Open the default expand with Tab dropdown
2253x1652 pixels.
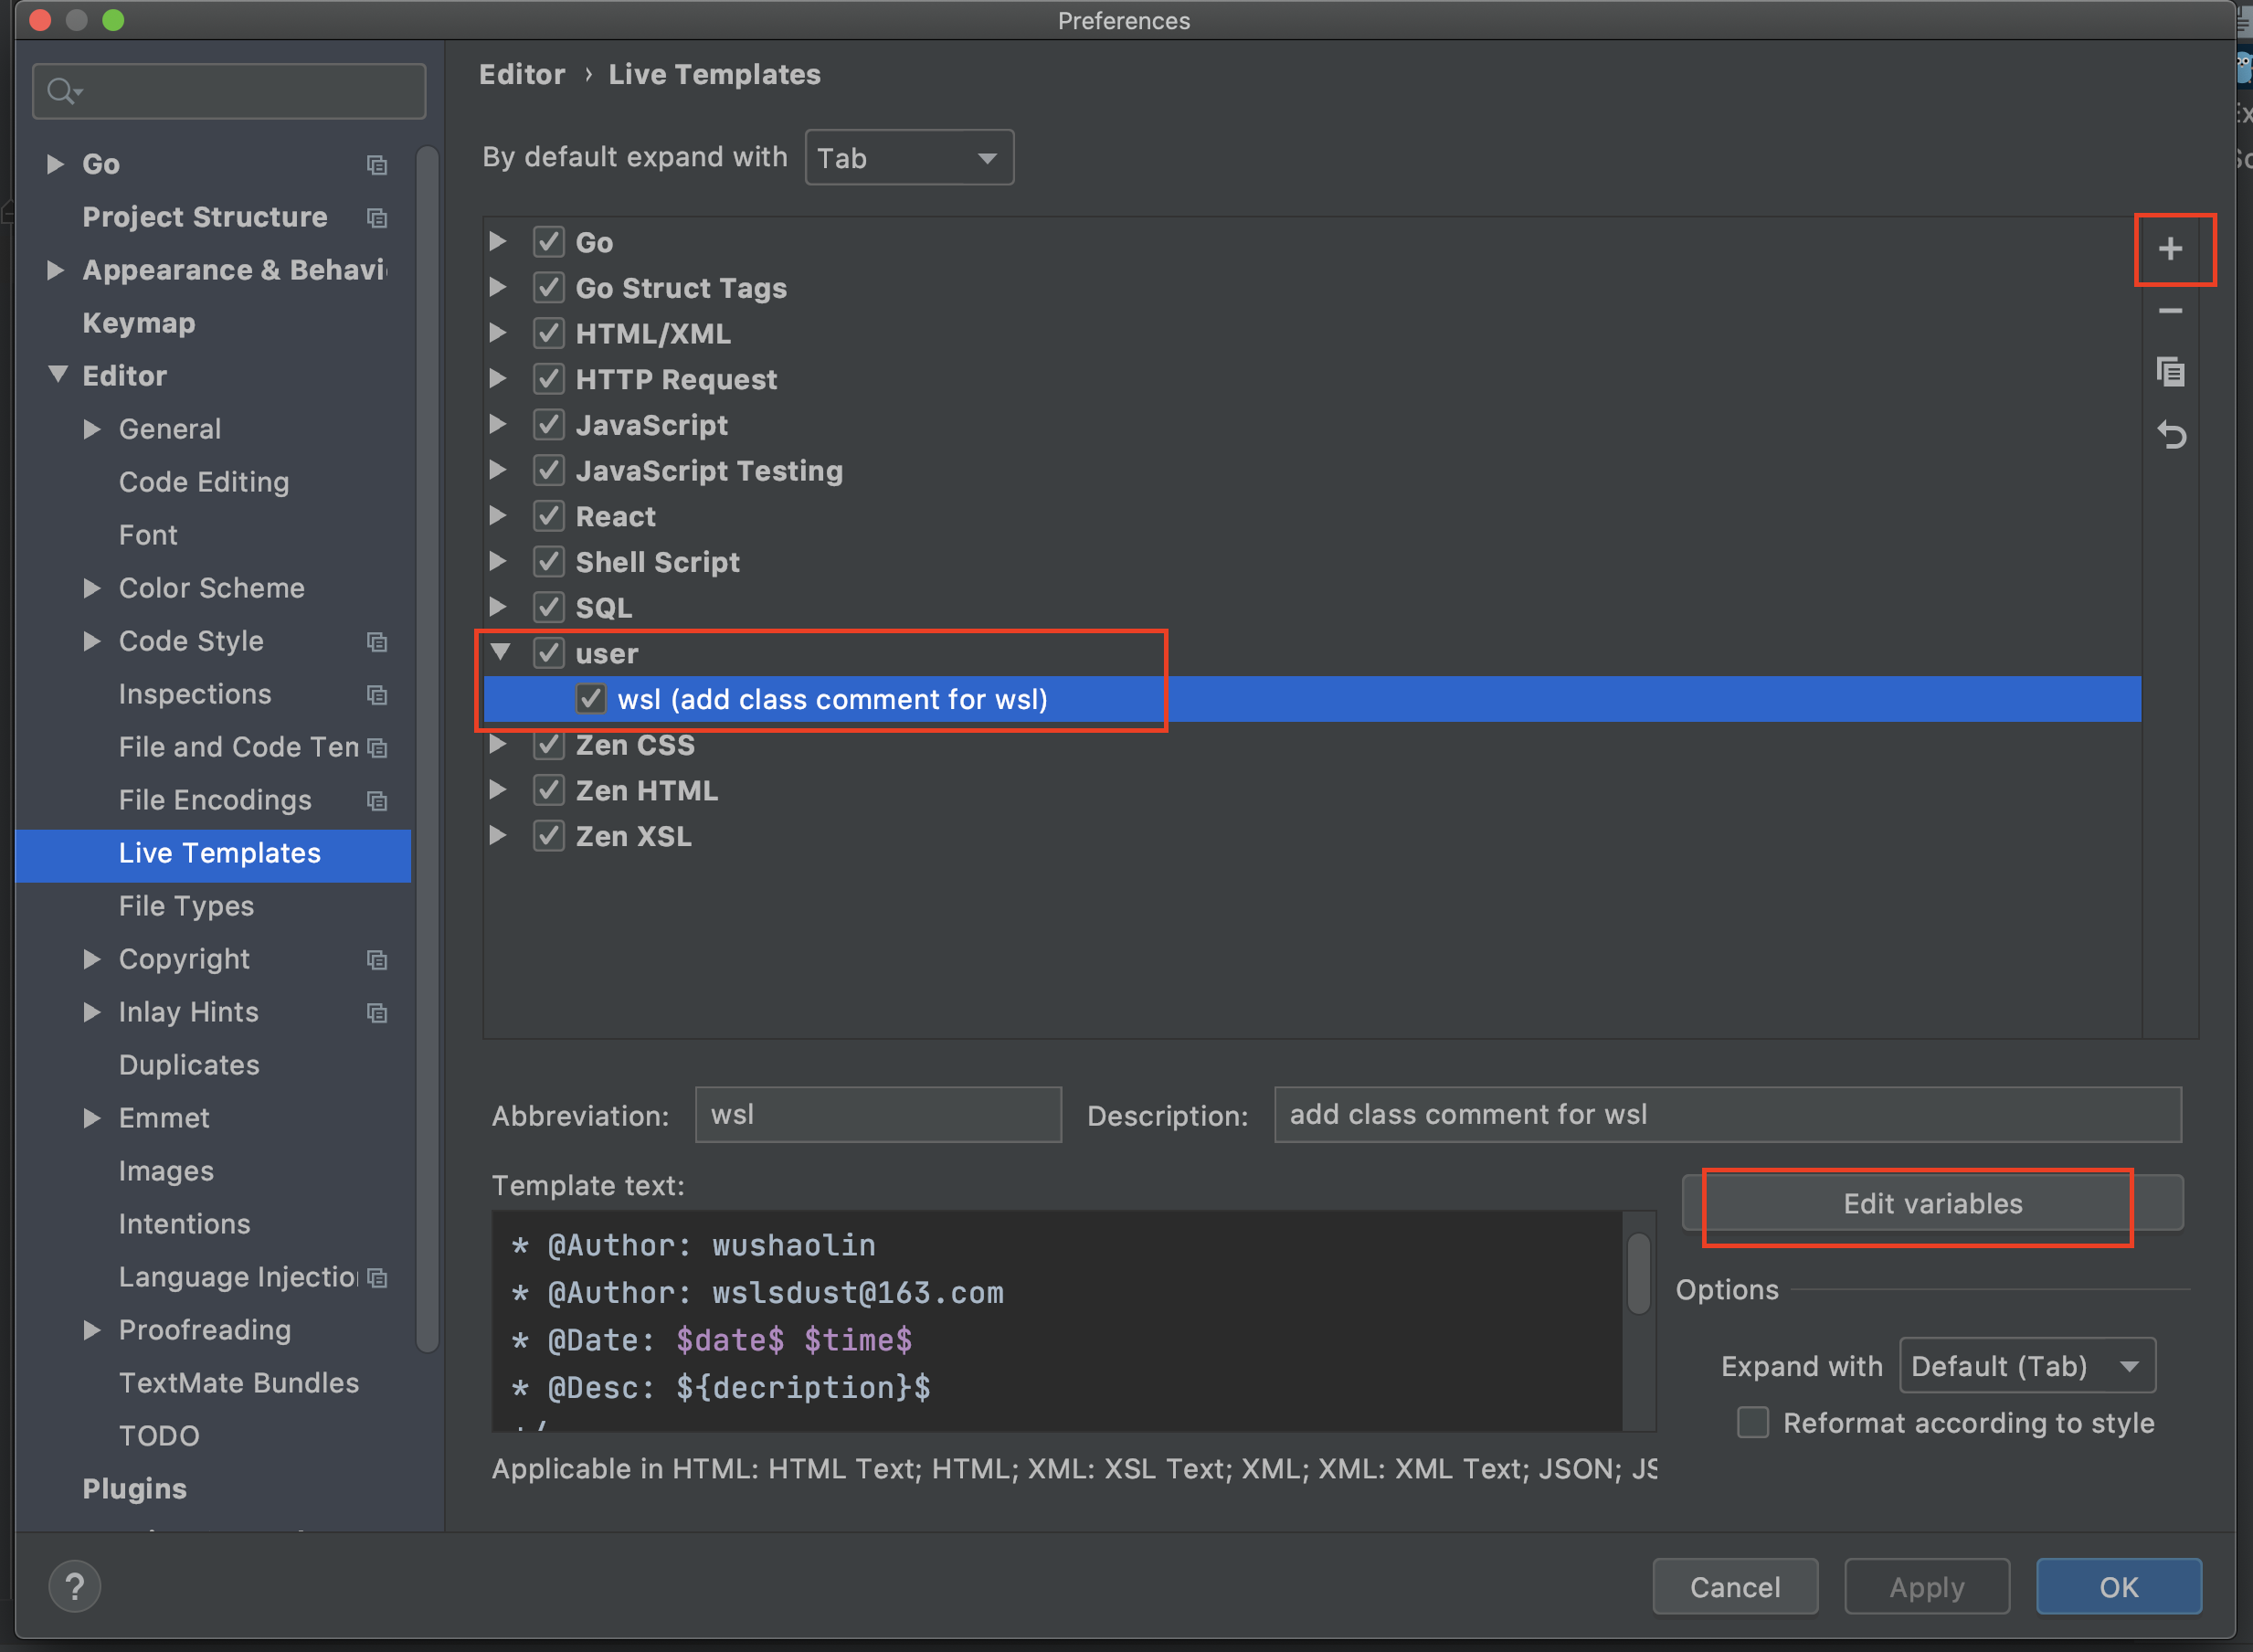click(909, 157)
